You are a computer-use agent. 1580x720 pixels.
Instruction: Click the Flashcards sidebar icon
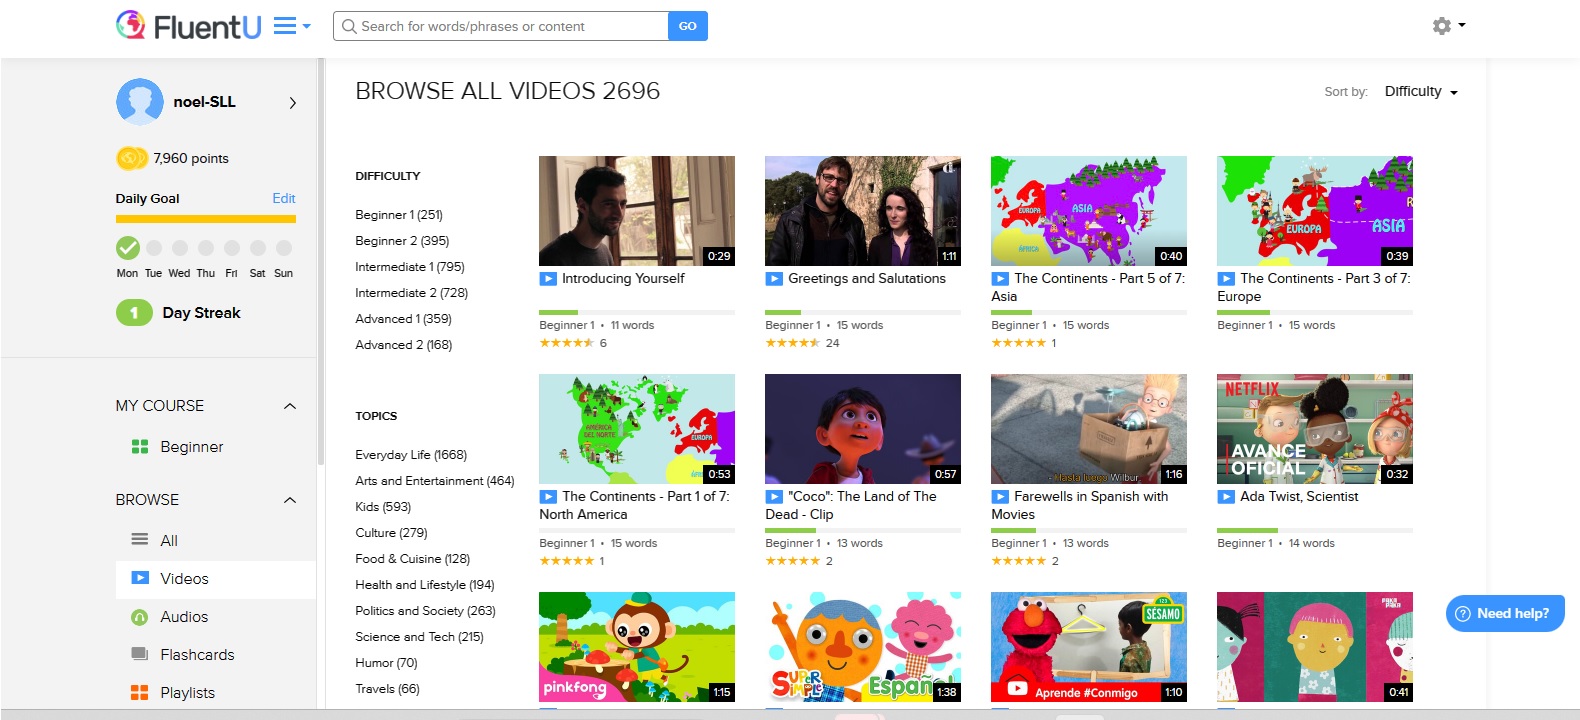[140, 654]
